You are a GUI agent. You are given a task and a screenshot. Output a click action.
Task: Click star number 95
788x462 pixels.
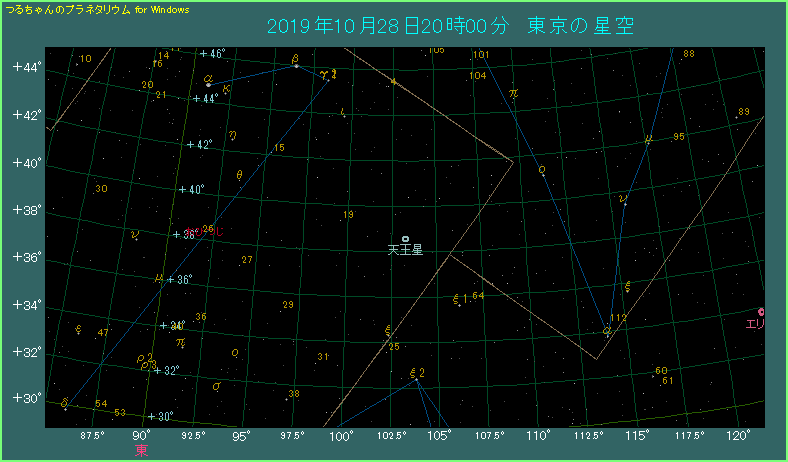[x=679, y=137]
